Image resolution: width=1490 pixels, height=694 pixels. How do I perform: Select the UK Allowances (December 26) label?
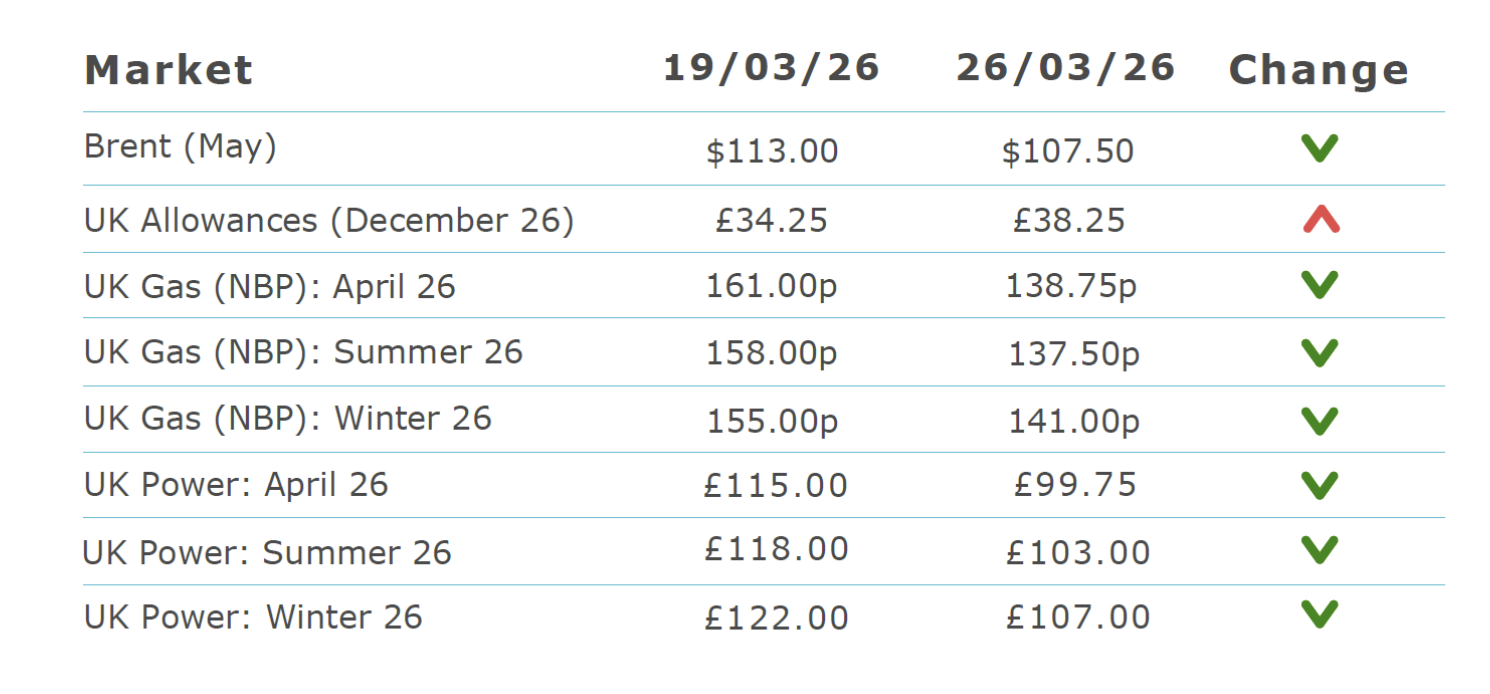[x=329, y=221]
